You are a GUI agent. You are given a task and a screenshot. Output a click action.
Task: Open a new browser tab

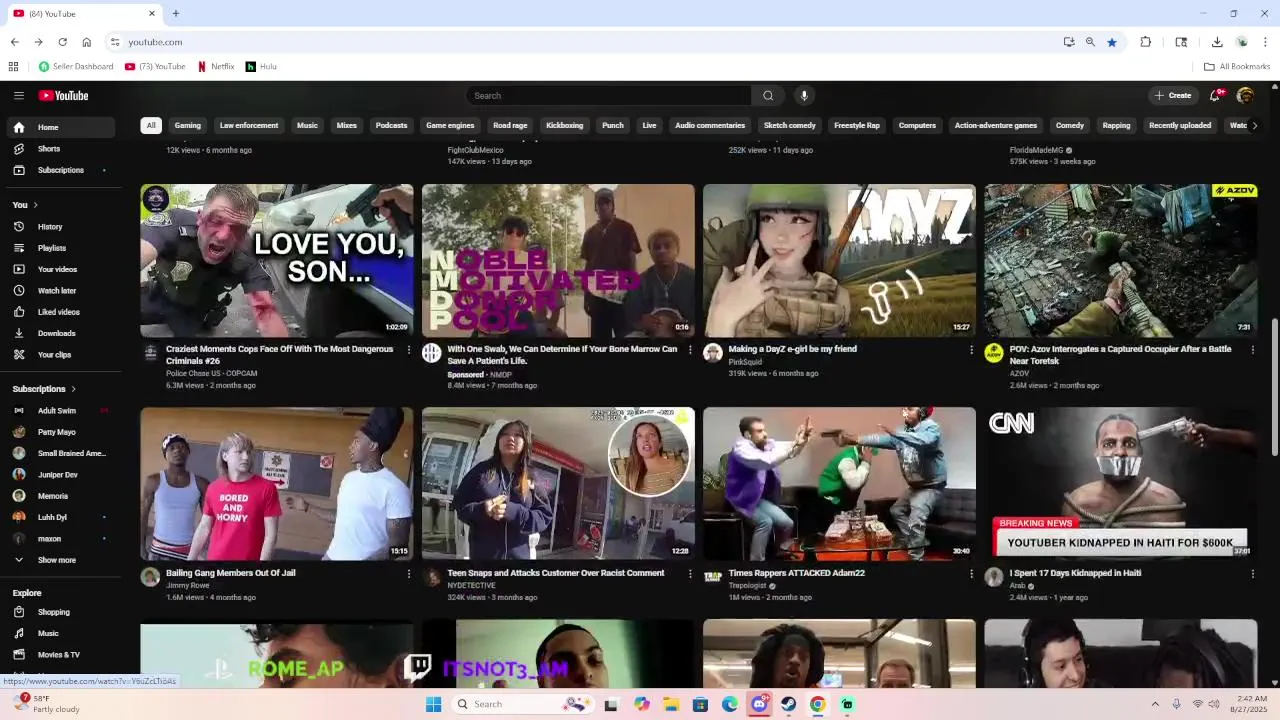tap(176, 13)
